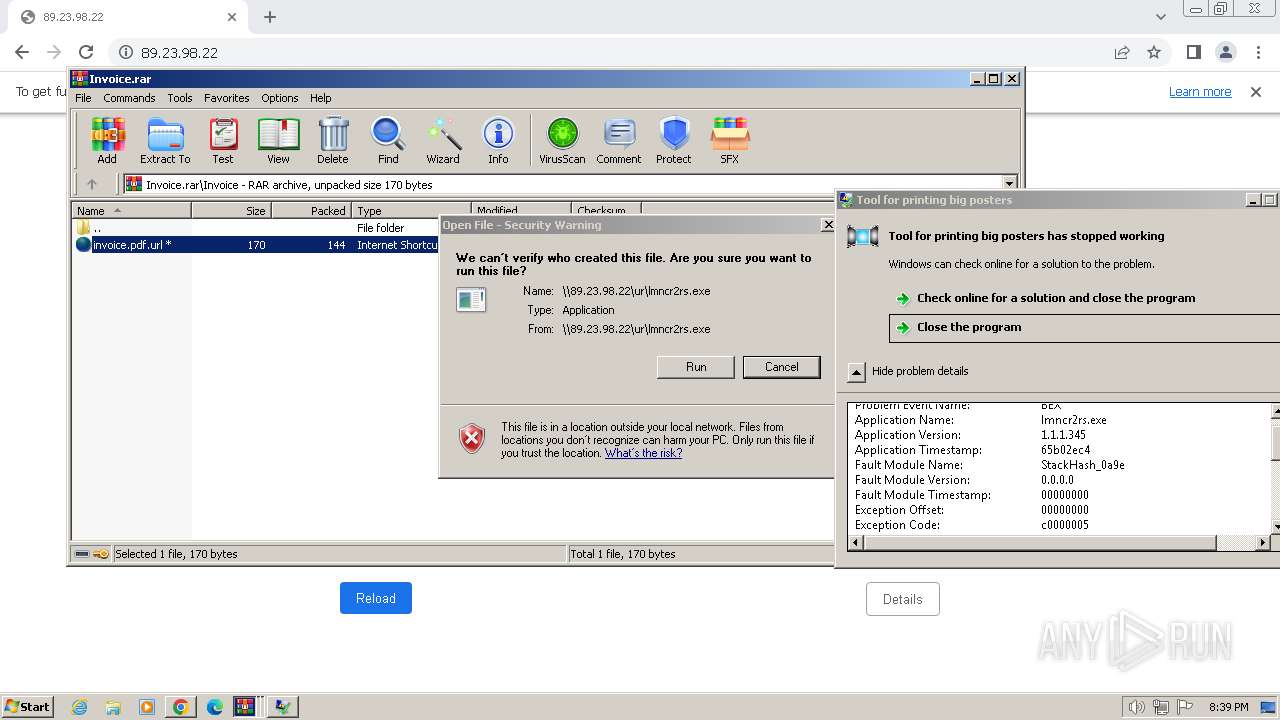This screenshot has width=1280, height=720.
Task: Open the WinRAR Help menu
Action: (x=320, y=98)
